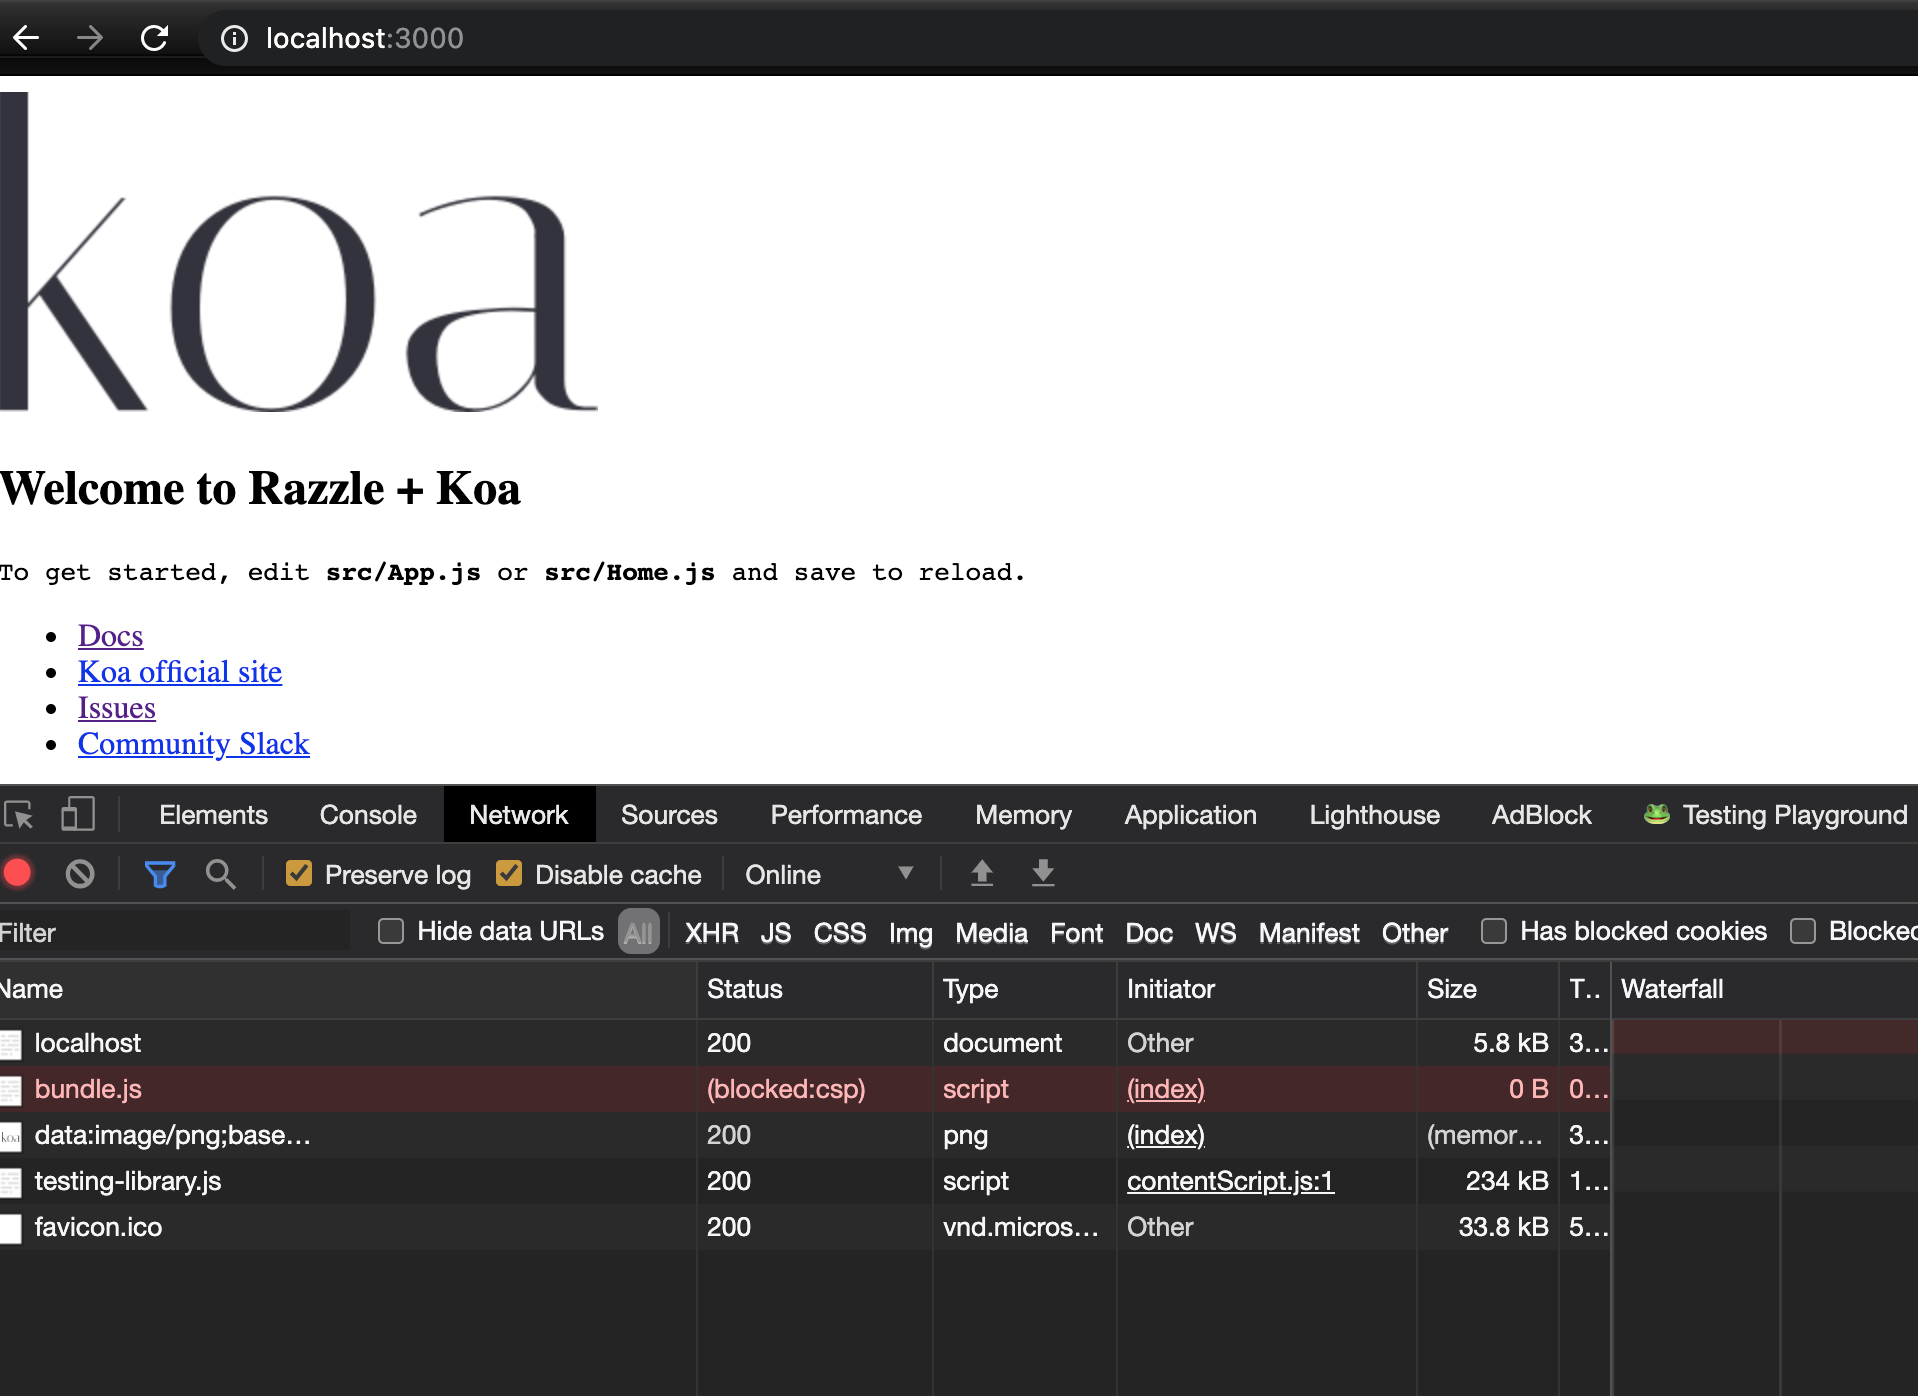Select the bundle.js request row
Image resolution: width=1918 pixels, height=1396 pixels.
(x=805, y=1089)
